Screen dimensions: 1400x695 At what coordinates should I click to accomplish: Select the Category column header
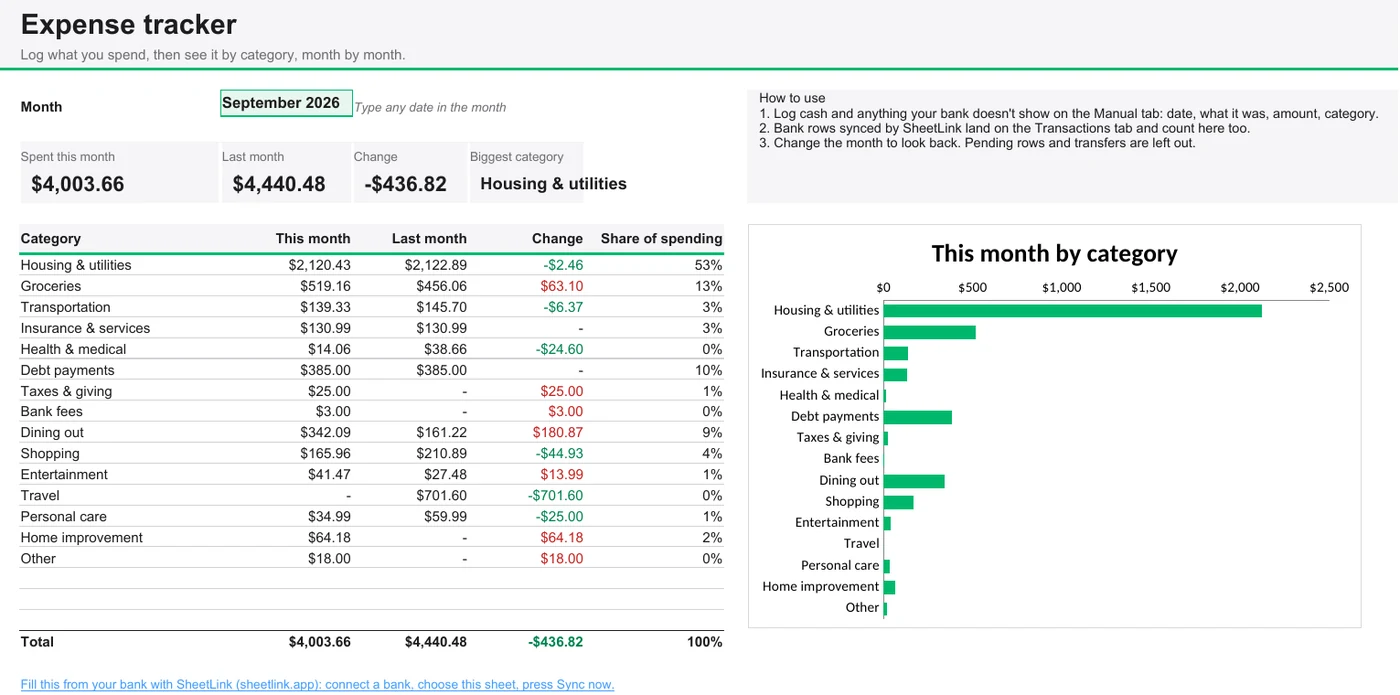[x=51, y=239]
